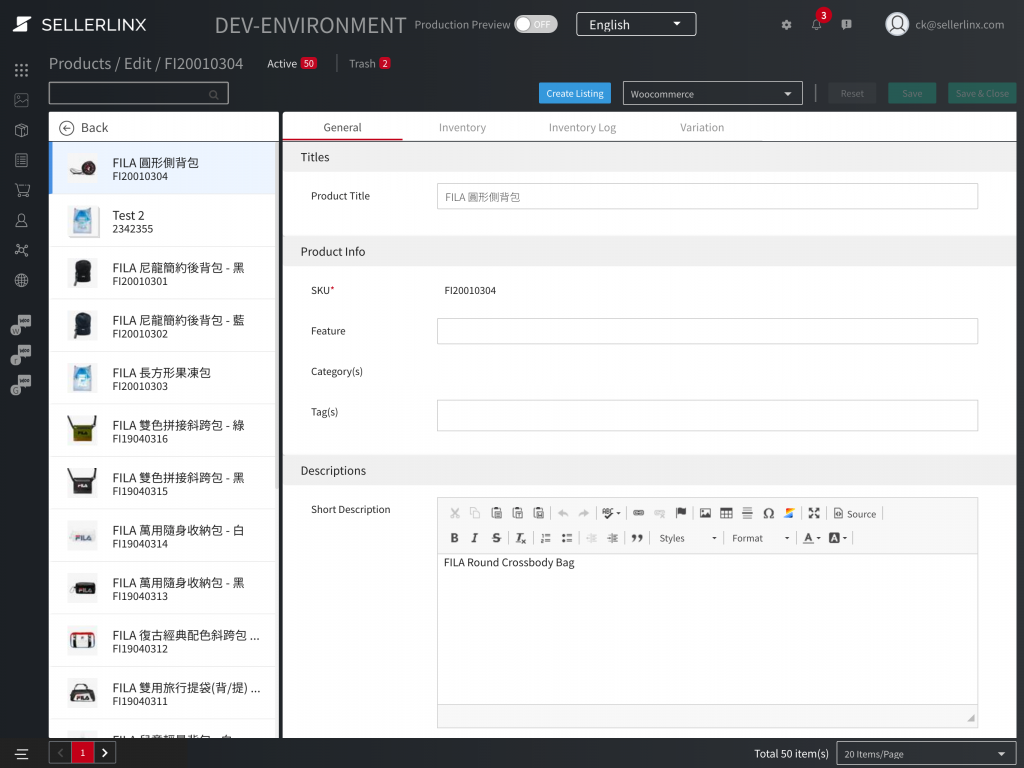Open the shopping cart sidebar icon

(x=22, y=190)
